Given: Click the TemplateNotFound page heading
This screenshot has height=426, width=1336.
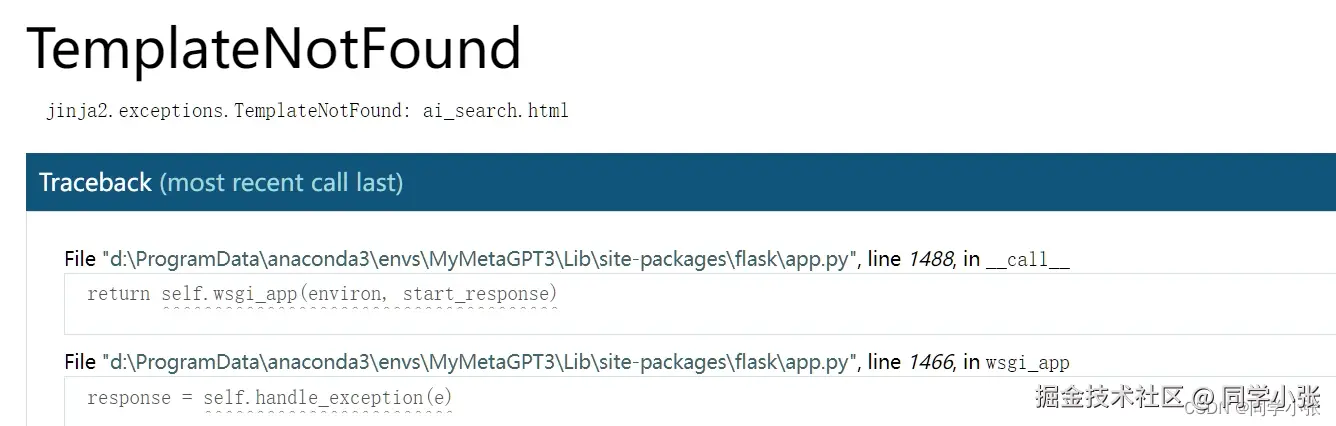Looking at the screenshot, I should [273, 48].
